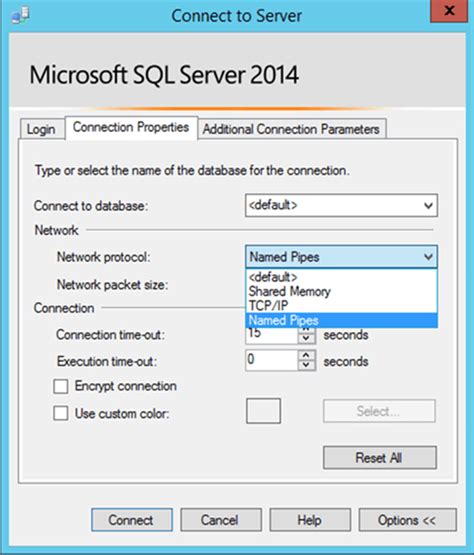Cancel the server connection dialog
474x555 pixels.
click(221, 520)
